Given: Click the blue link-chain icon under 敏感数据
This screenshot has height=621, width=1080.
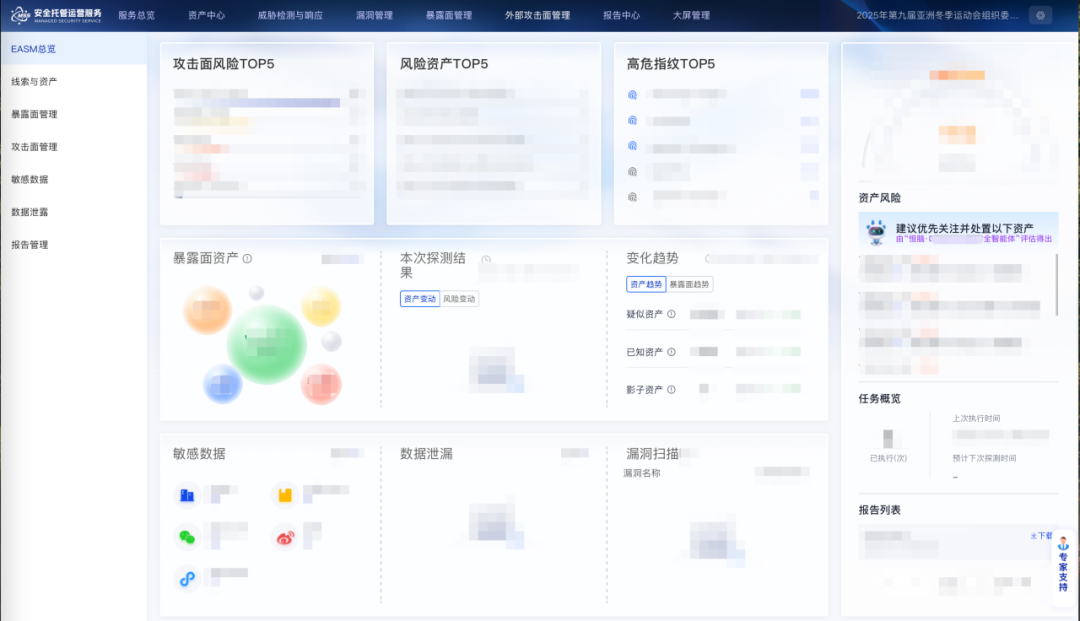Looking at the screenshot, I should [x=187, y=578].
